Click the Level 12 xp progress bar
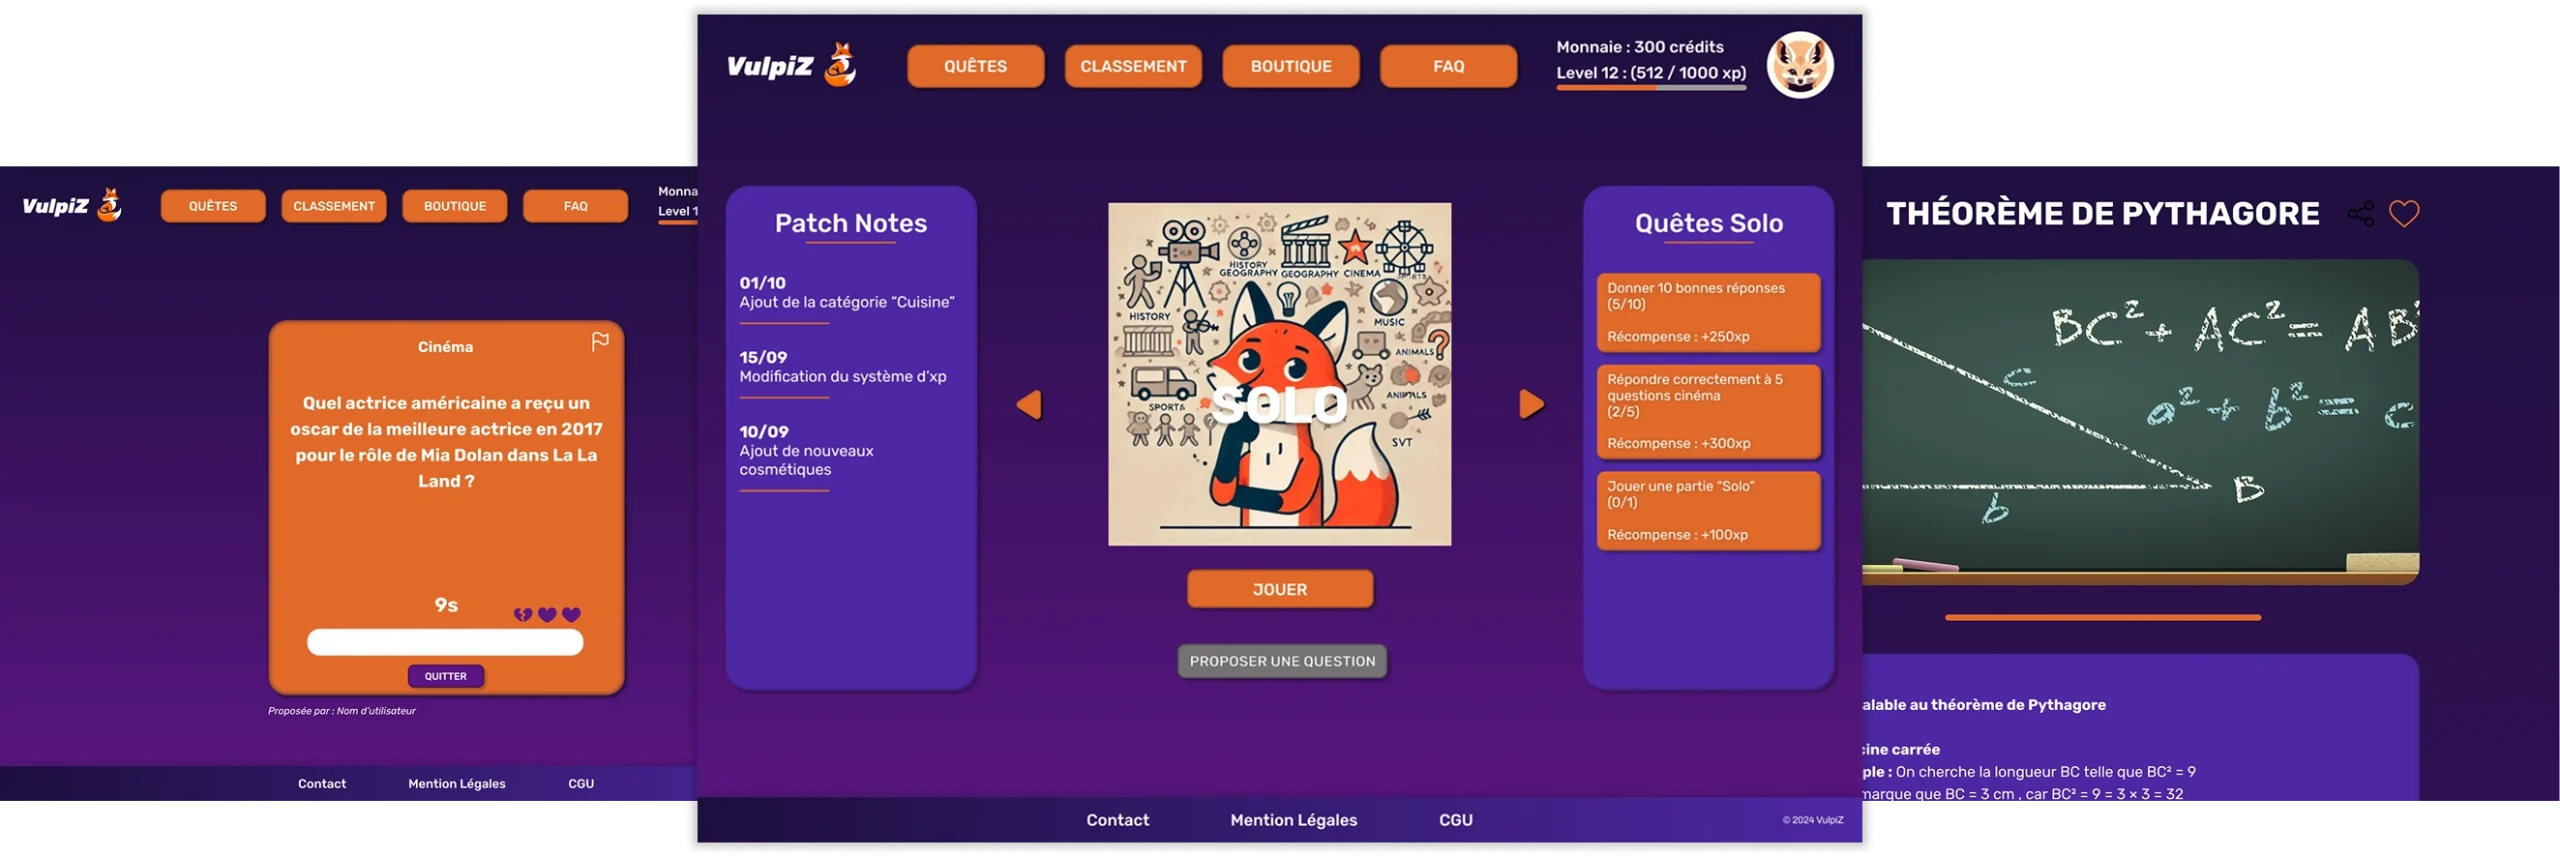This screenshot has width=2560, height=857. coord(1650,88)
